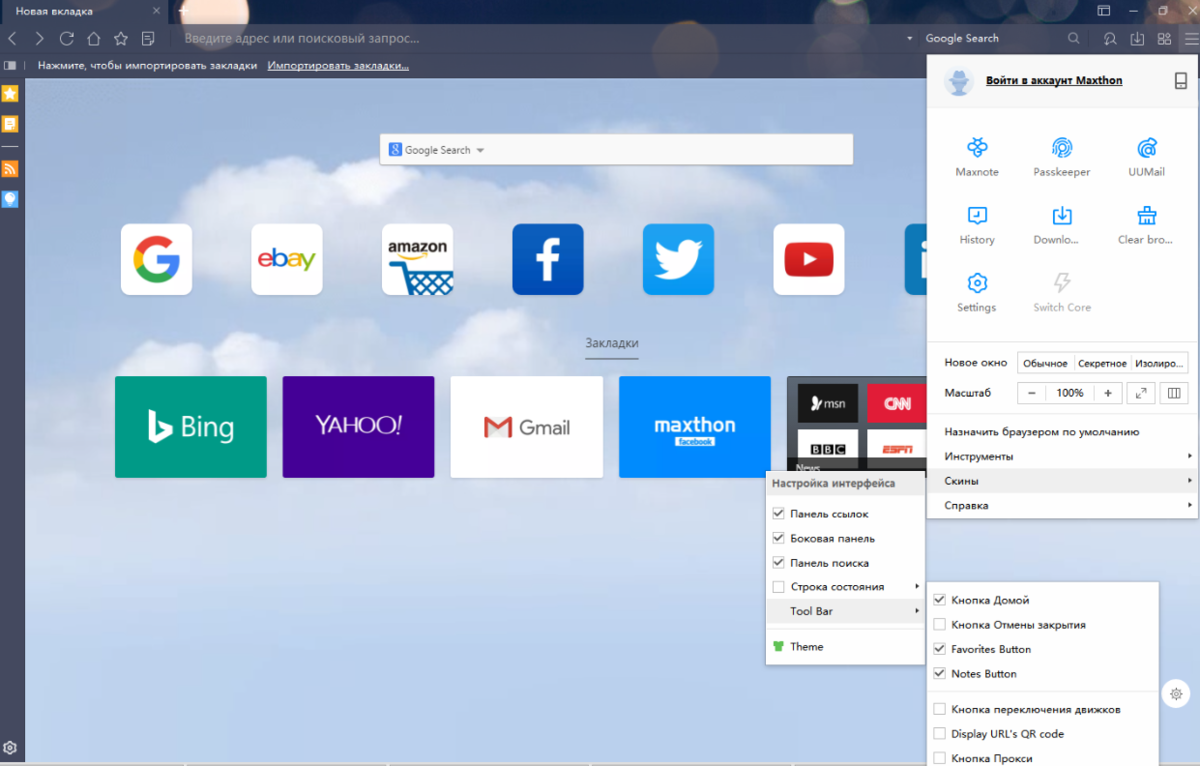Open the Google quick-access tile
This screenshot has height=766, width=1200.
pyautogui.click(x=156, y=259)
